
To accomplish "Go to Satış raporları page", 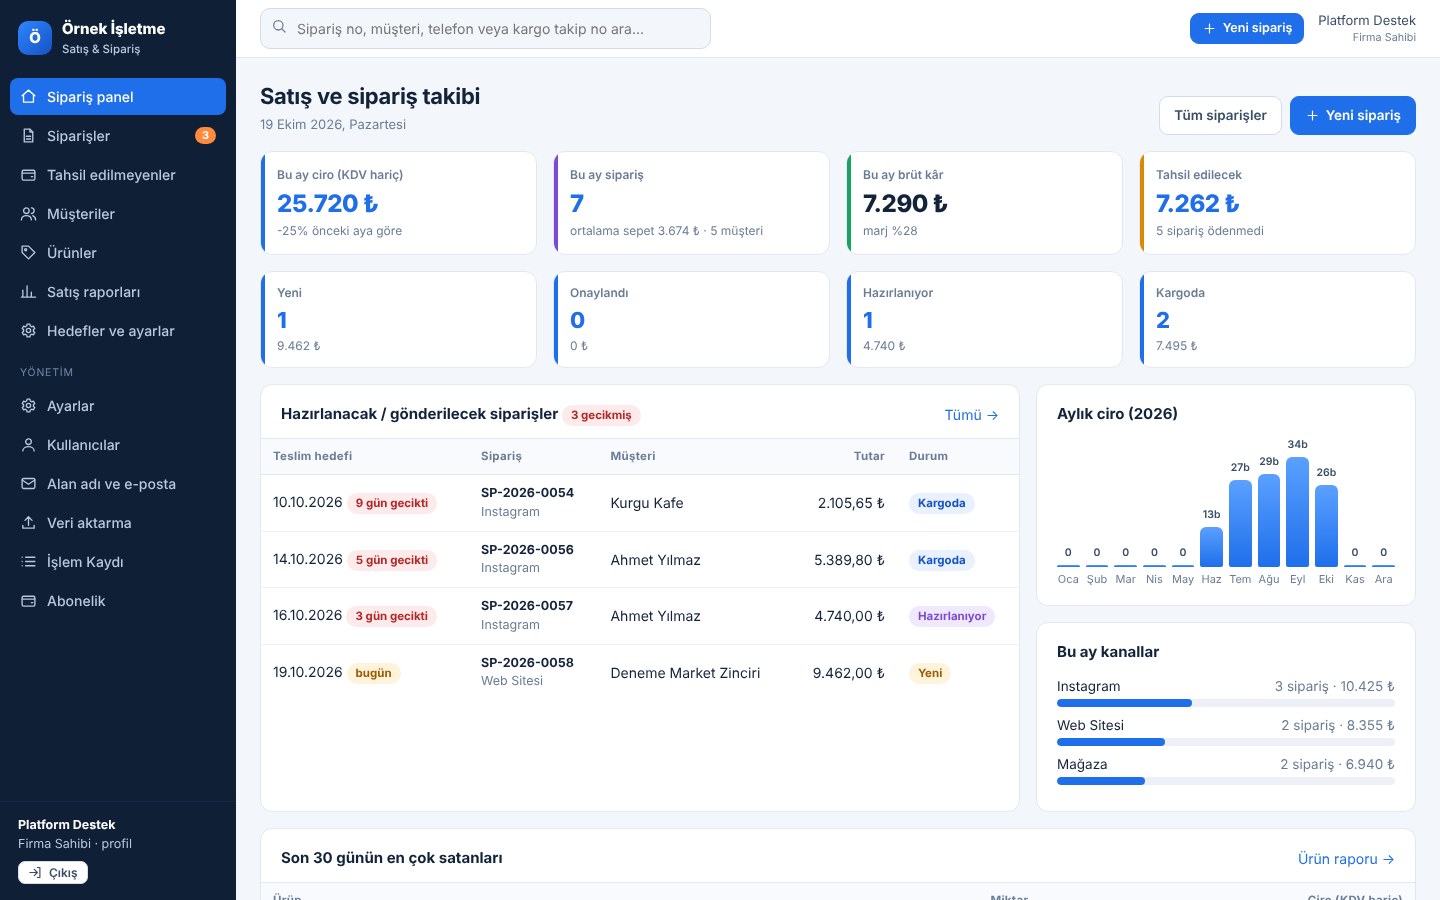I will (118, 292).
